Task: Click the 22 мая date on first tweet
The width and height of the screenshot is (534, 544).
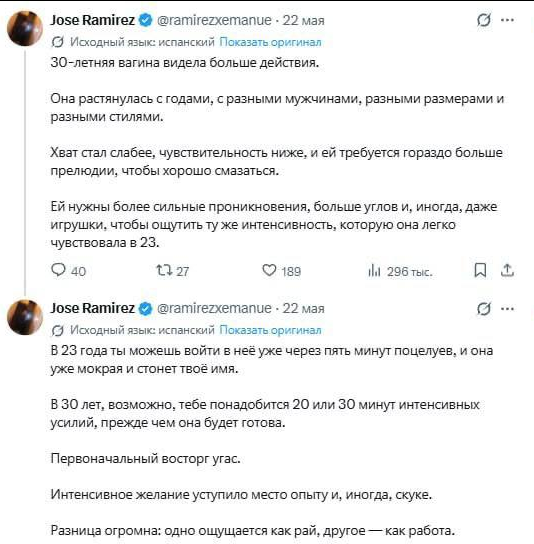Action: point(303,20)
